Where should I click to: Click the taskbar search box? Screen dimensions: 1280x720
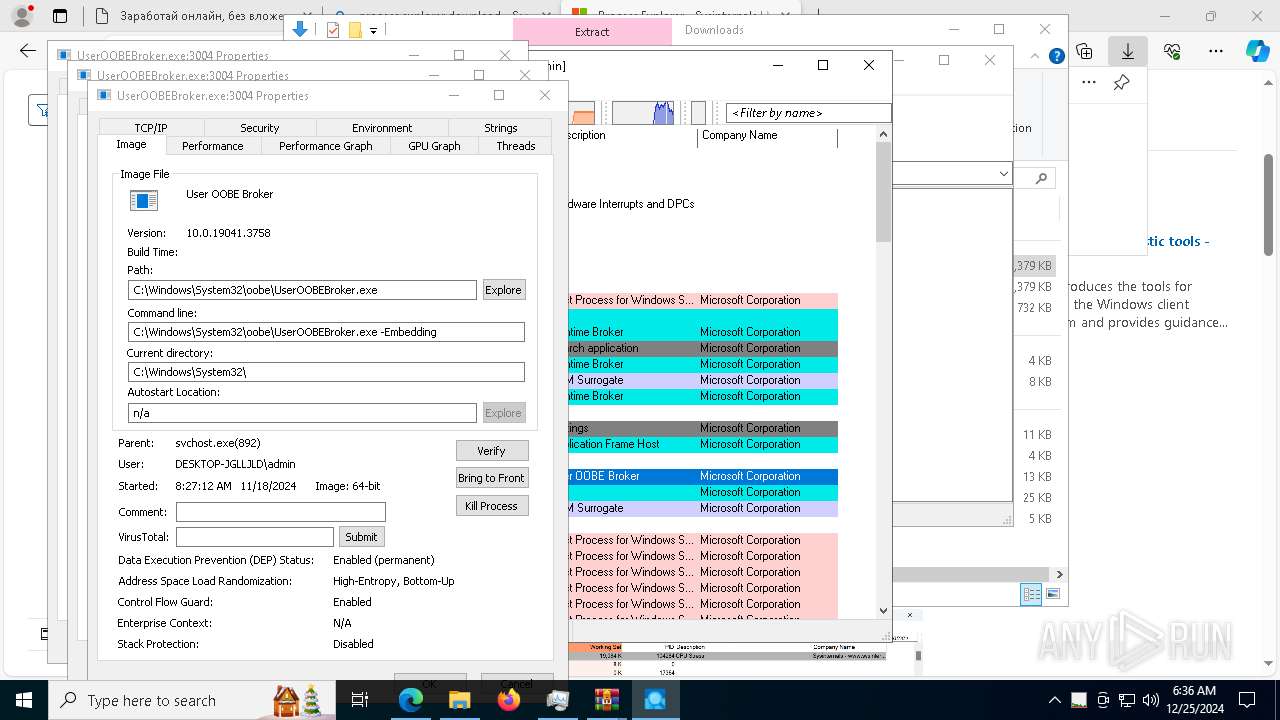[x=192, y=700]
